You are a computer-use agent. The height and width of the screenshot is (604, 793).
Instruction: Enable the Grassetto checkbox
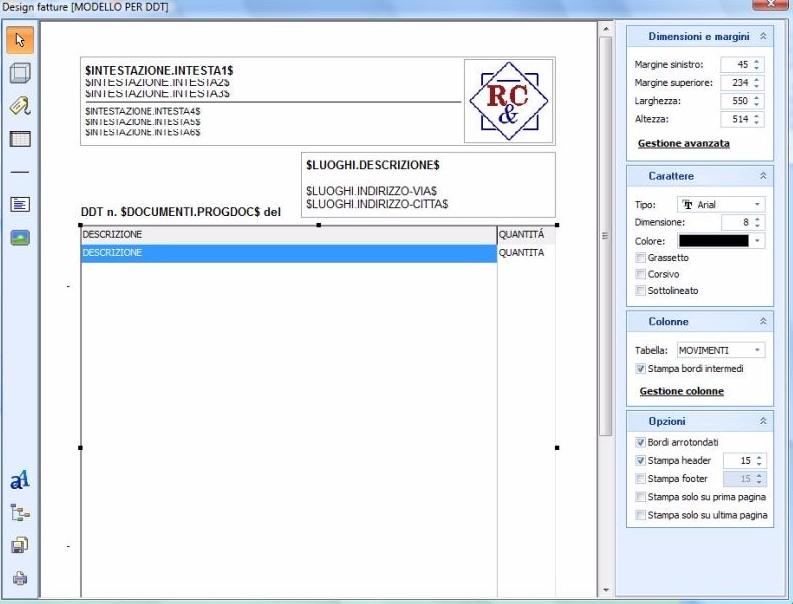[x=640, y=258]
